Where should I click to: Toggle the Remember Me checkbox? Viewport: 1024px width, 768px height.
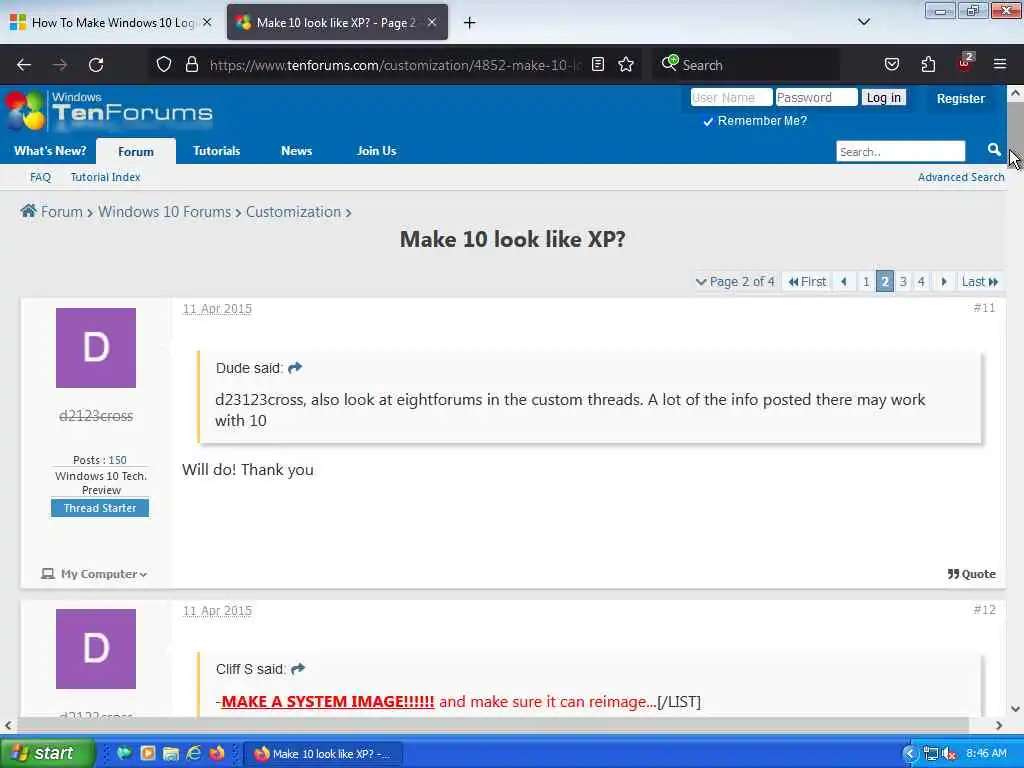708,121
